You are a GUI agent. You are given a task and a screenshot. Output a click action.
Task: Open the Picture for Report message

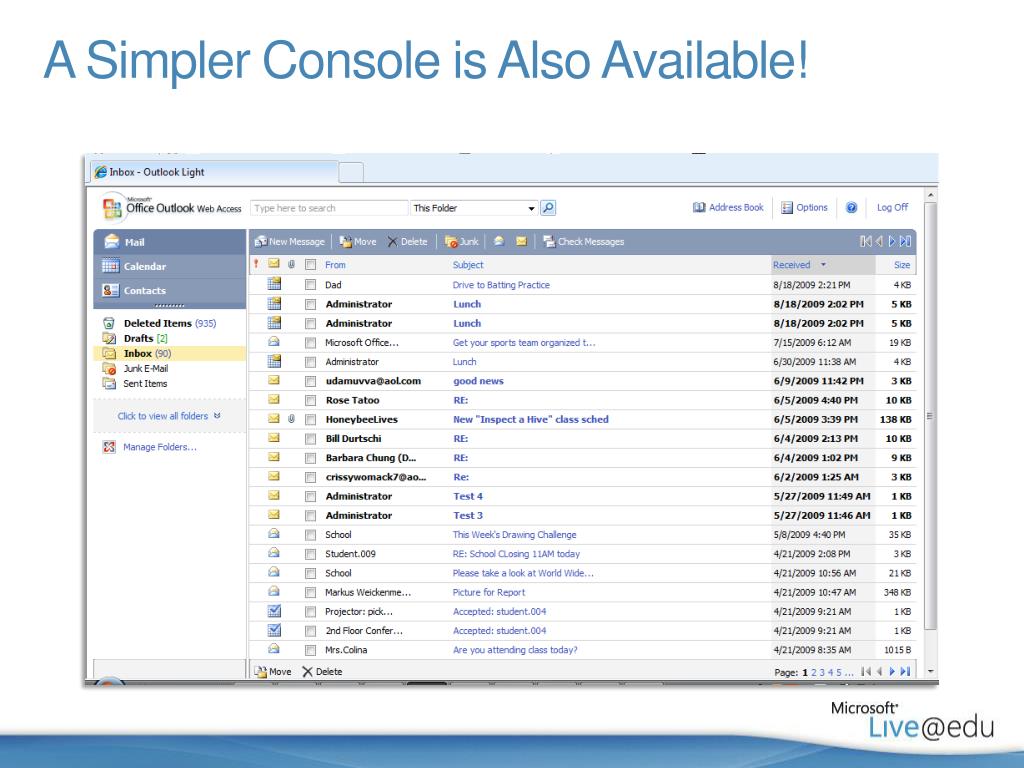point(488,592)
